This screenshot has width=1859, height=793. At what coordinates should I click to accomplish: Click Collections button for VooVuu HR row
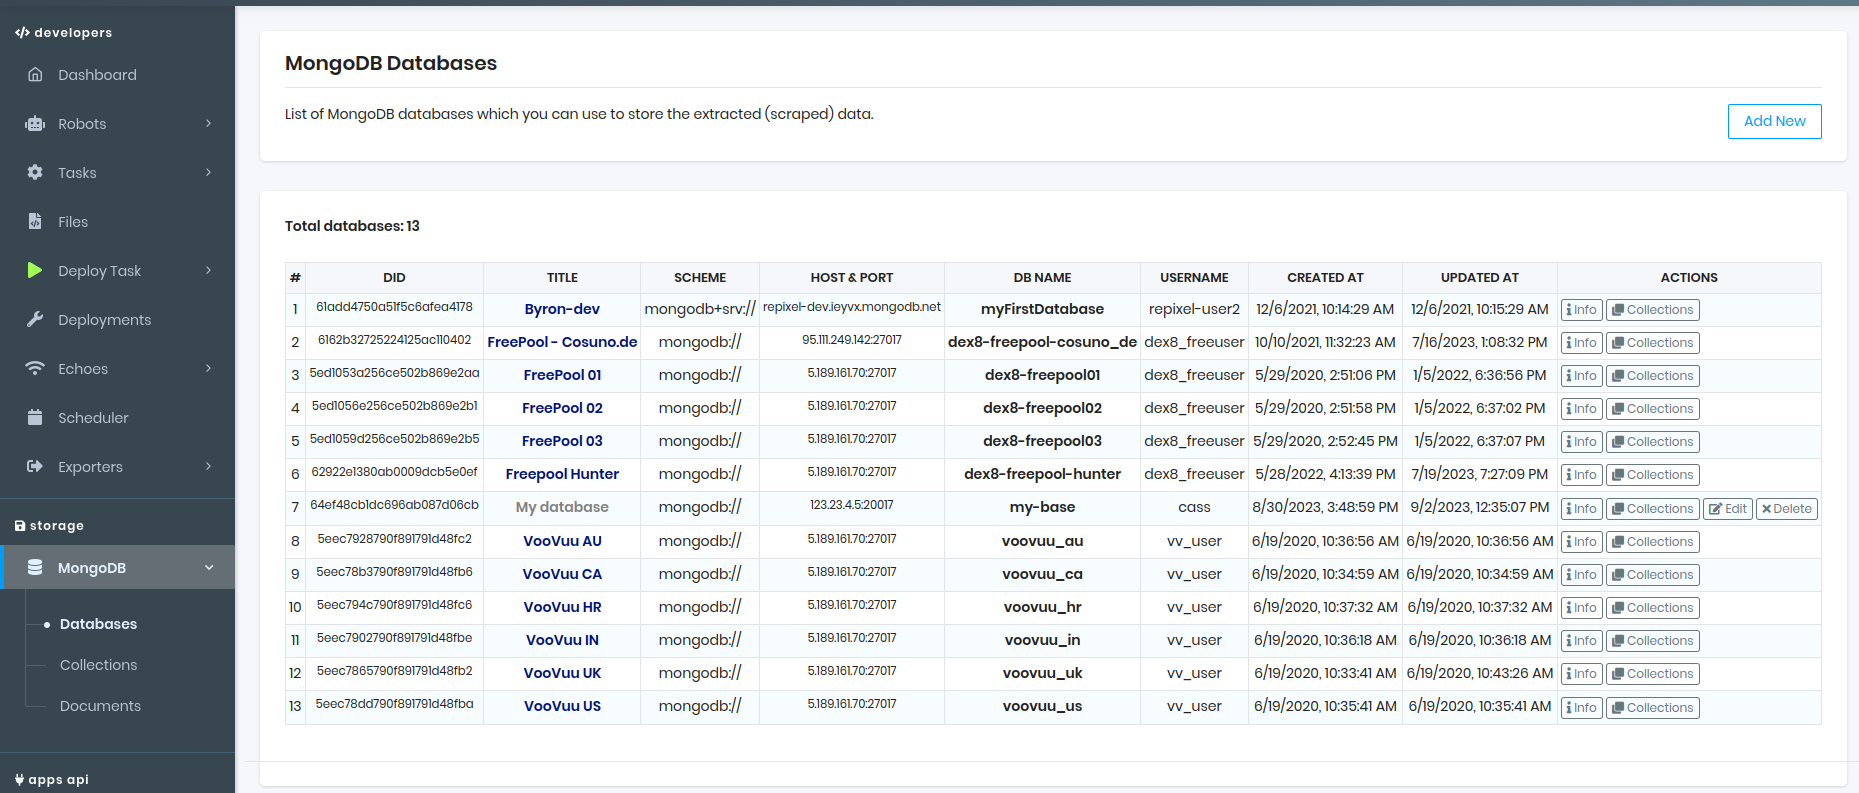coord(1652,608)
